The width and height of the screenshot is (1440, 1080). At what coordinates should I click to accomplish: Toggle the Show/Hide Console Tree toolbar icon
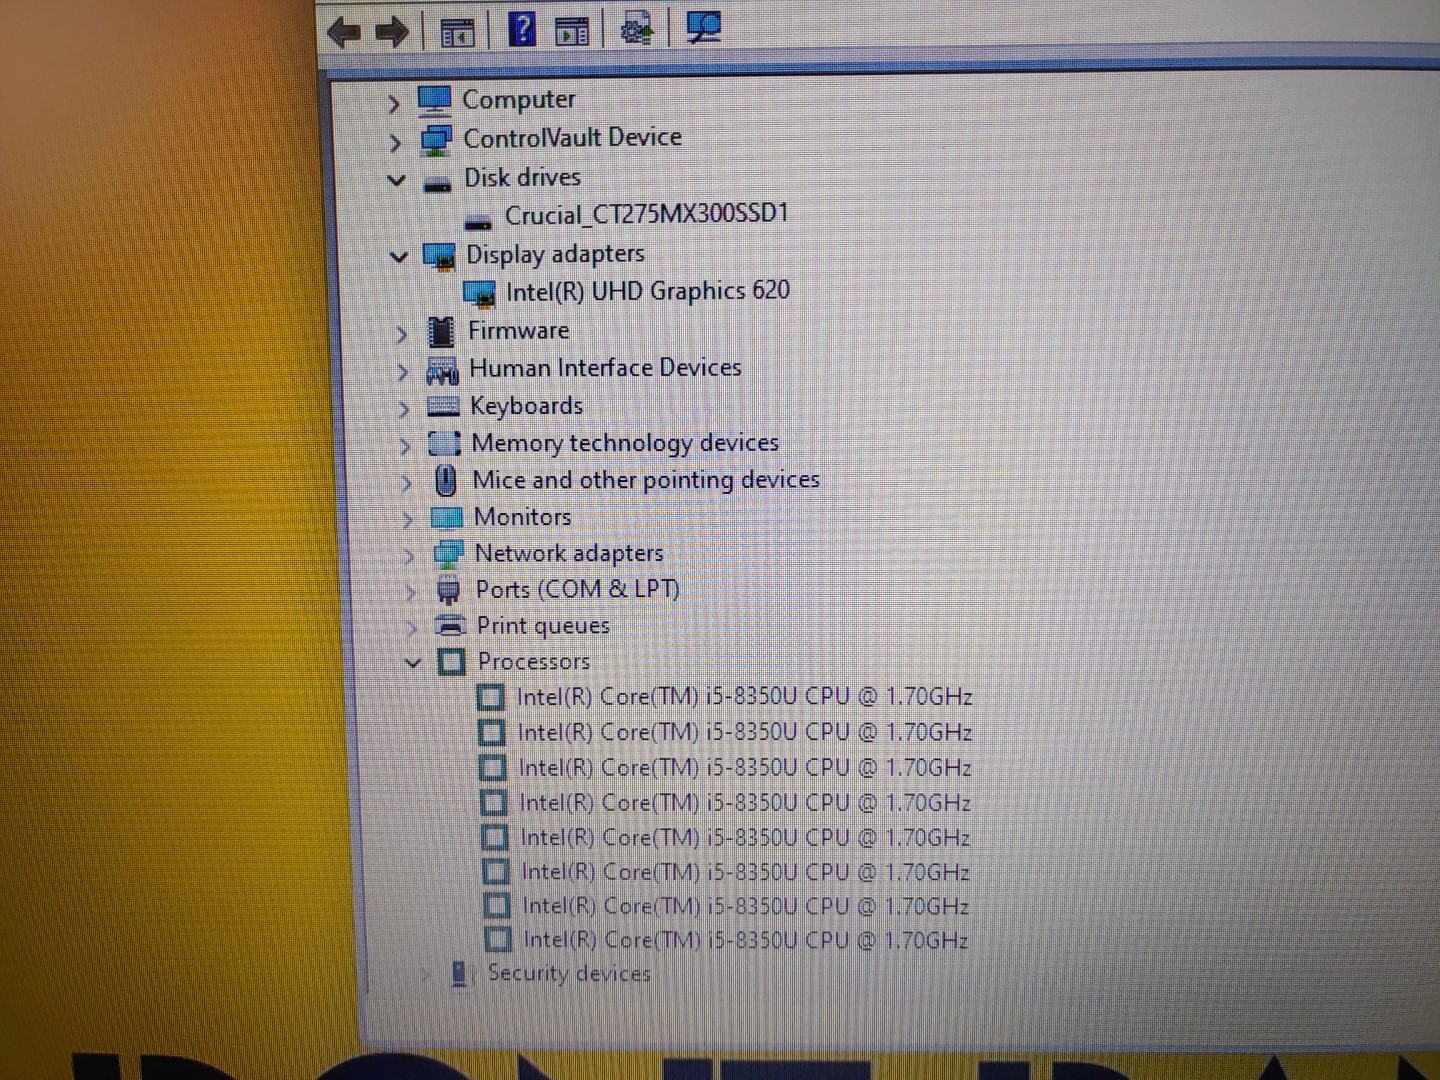pyautogui.click(x=456, y=33)
